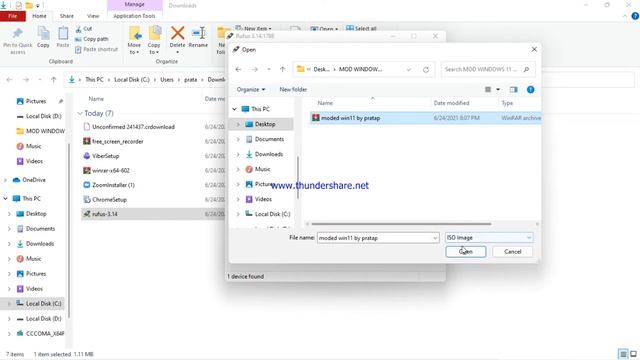Screen dimensions: 640x360
Task: Click the Name column header in Open dialog
Action: [325, 103]
